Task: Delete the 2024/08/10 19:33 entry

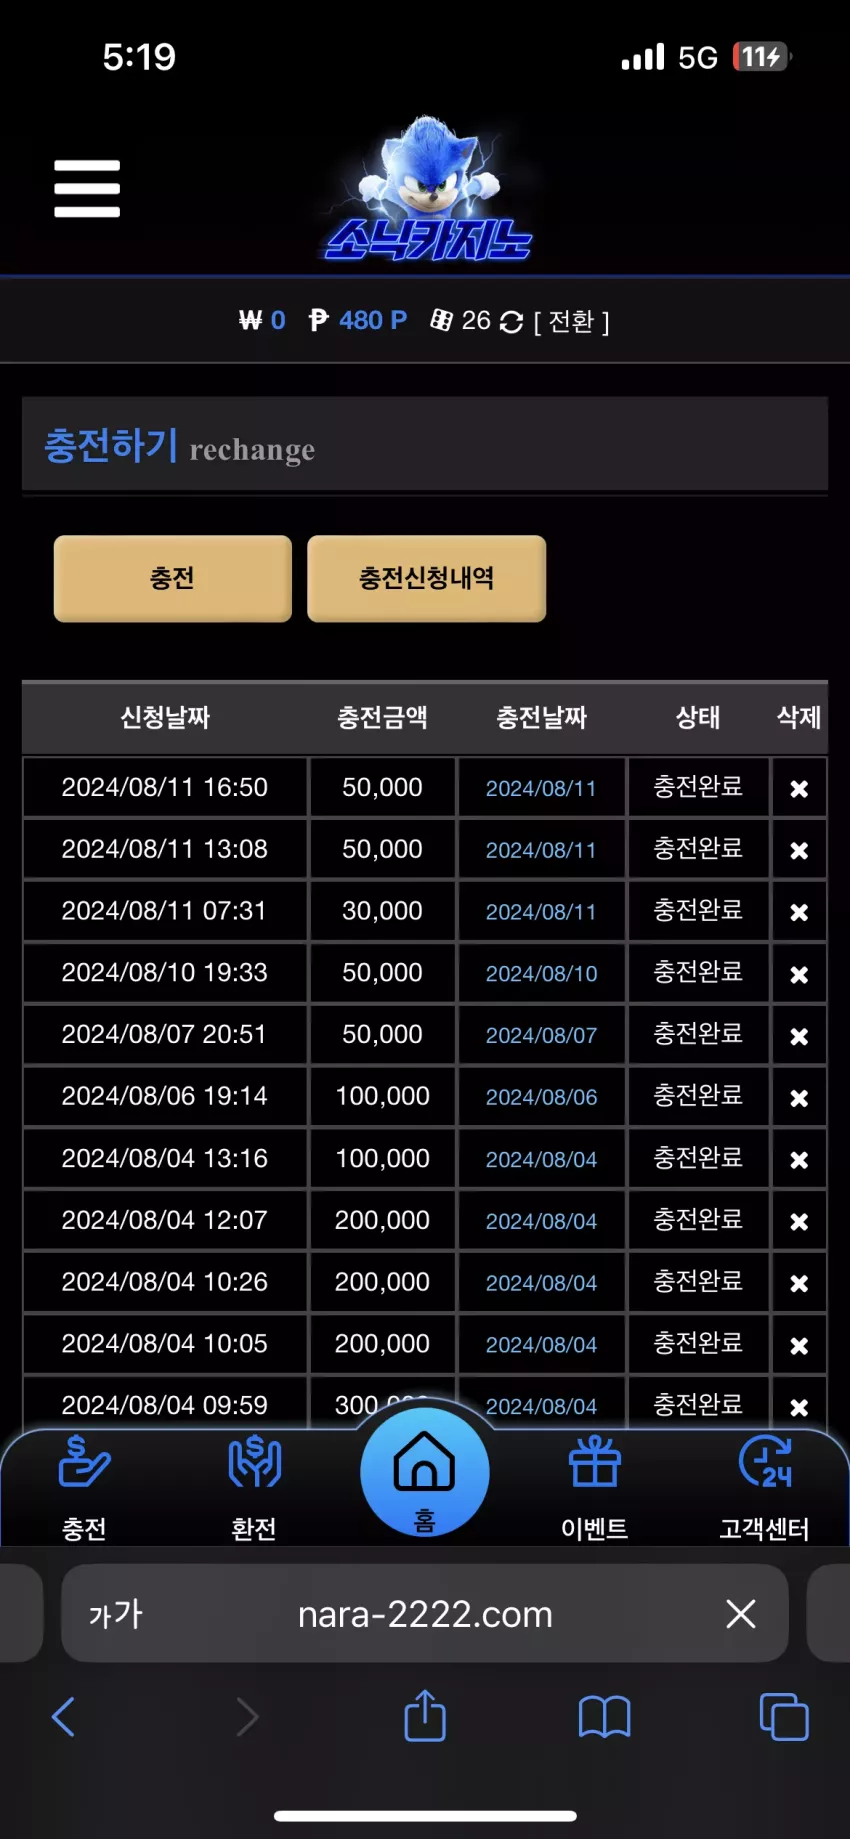Action: [x=799, y=974]
